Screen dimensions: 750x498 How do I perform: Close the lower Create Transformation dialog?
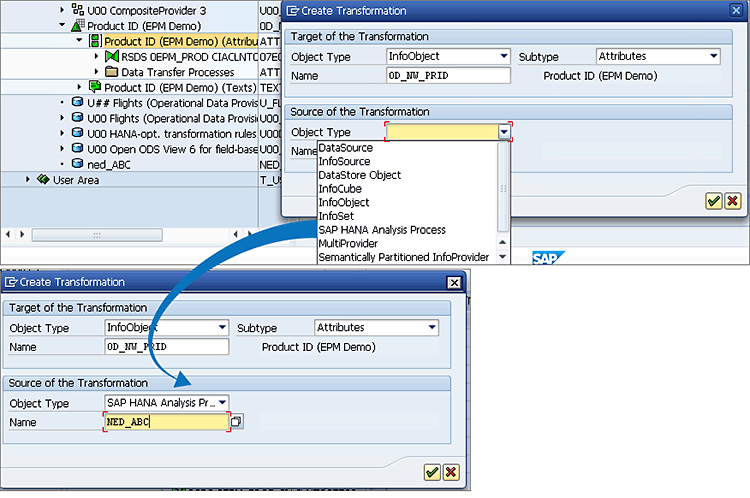pos(454,283)
